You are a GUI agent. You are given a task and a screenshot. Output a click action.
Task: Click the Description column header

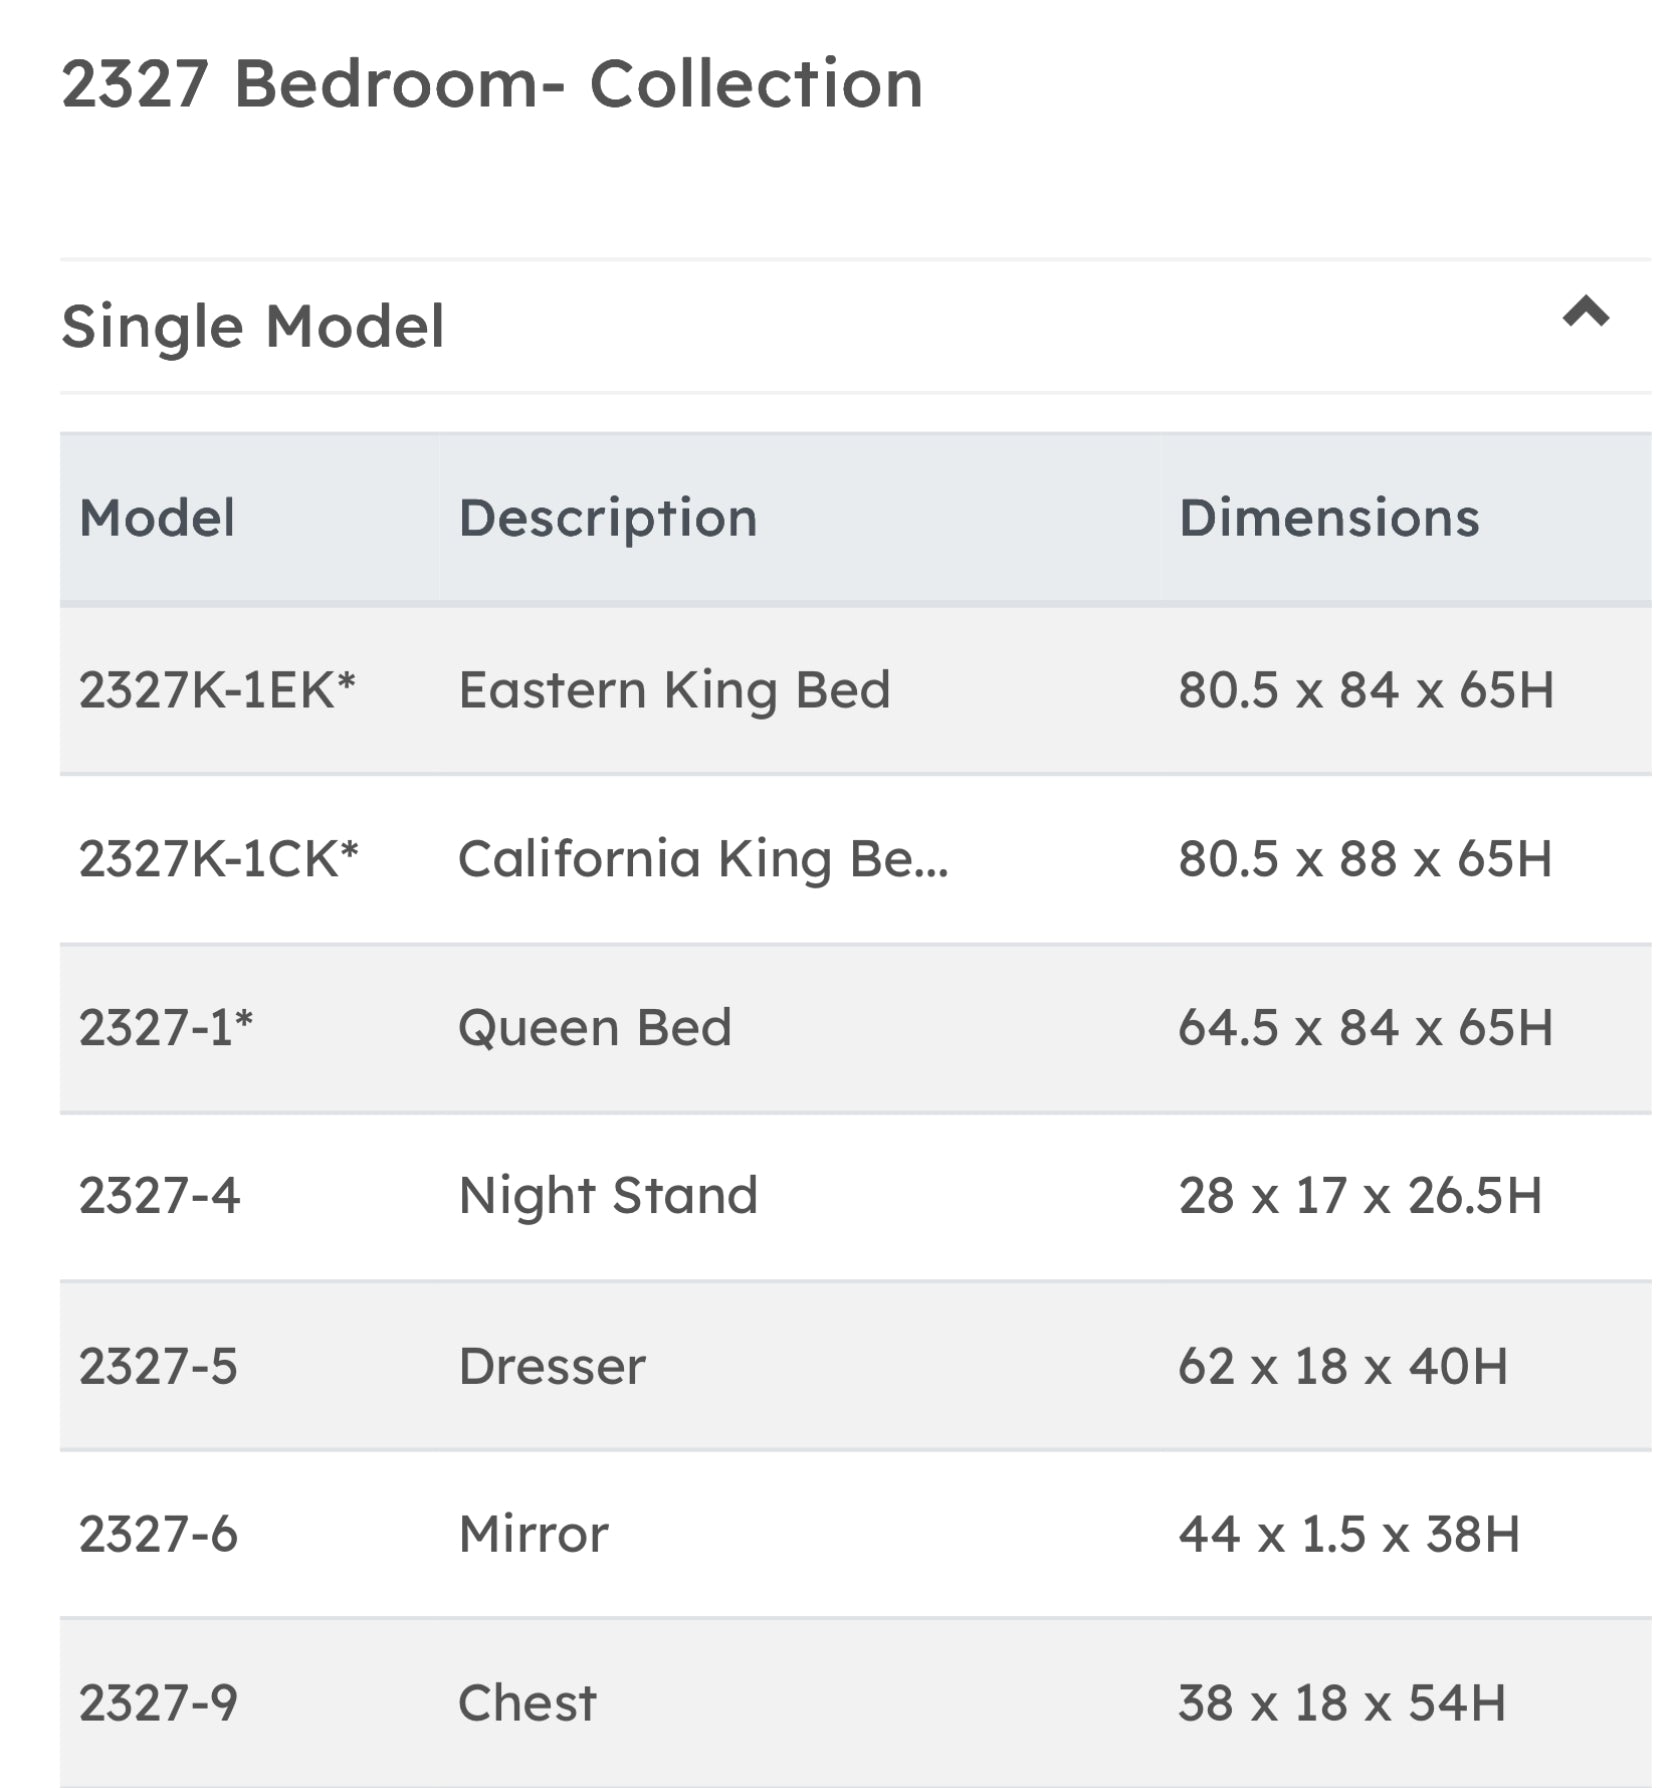pyautogui.click(x=608, y=518)
